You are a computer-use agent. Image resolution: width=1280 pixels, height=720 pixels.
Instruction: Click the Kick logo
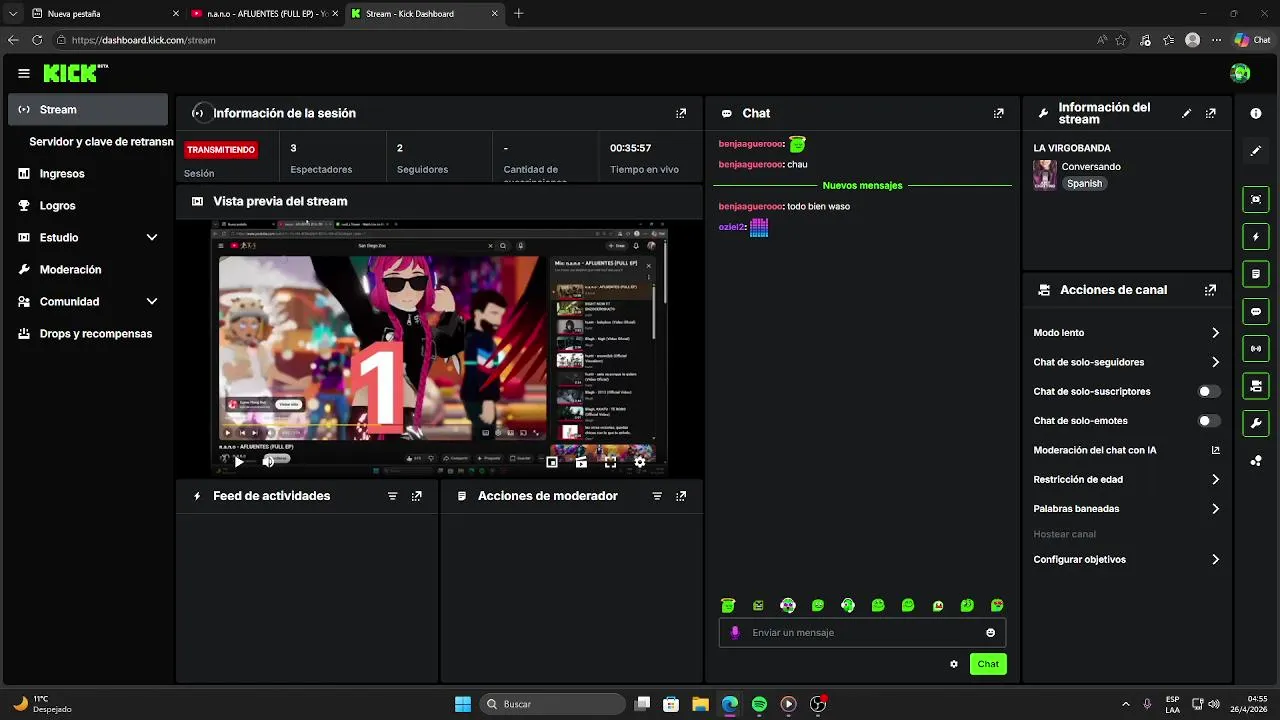pos(75,73)
